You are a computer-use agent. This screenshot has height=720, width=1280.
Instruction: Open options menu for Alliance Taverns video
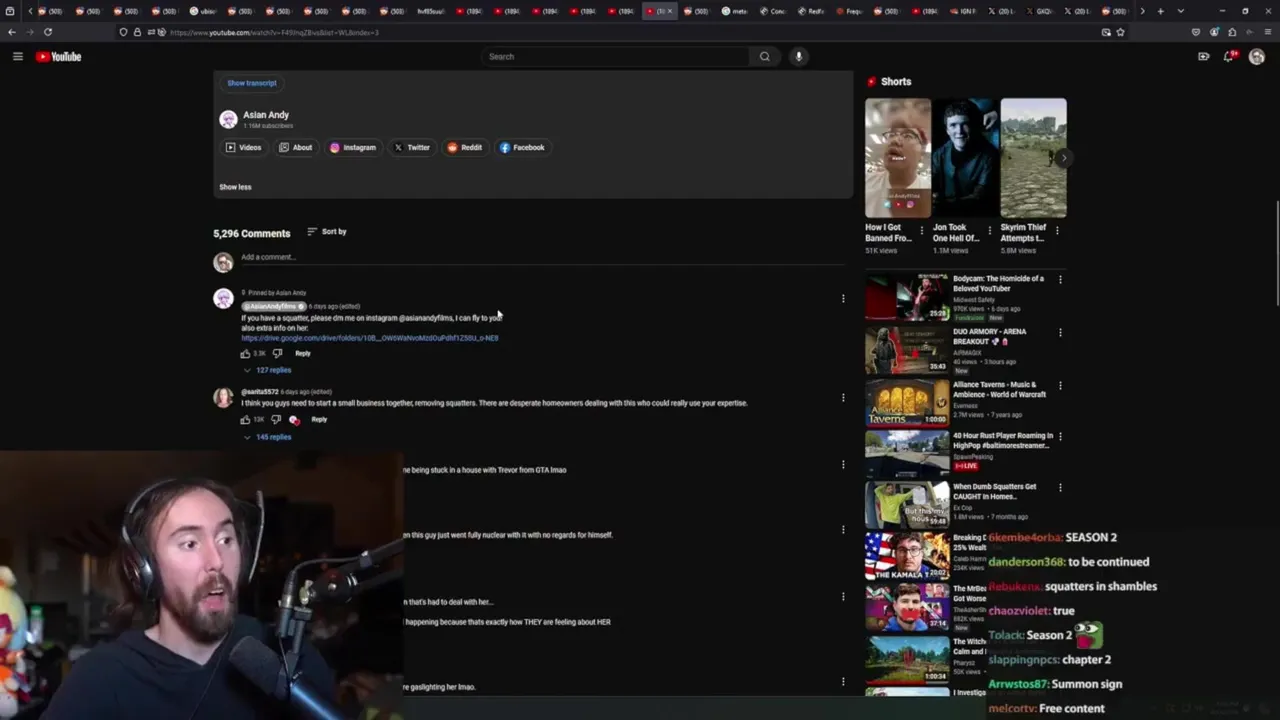pos(1060,385)
